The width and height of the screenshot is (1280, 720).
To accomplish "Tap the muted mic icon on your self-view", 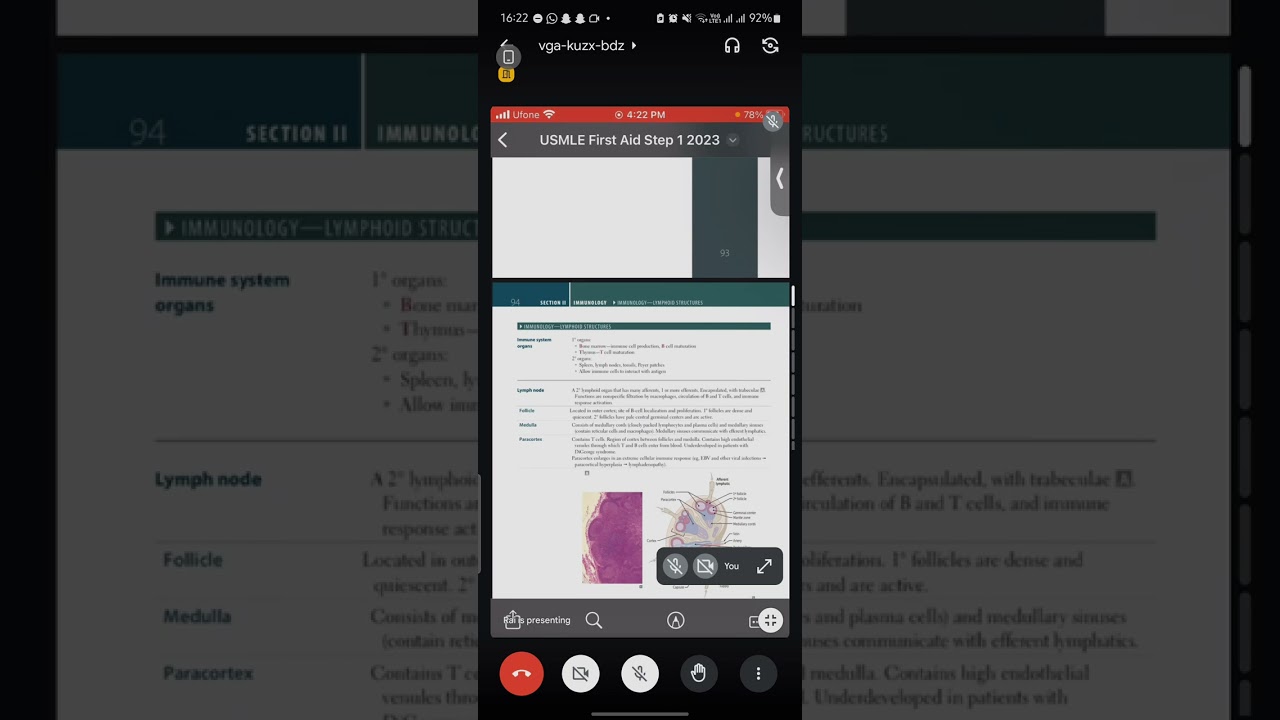I will pos(676,566).
